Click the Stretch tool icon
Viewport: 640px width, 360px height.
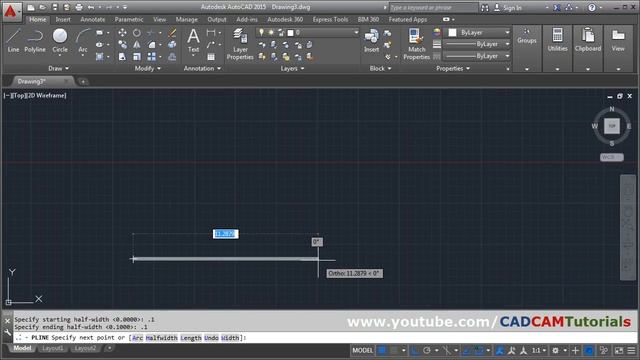[122, 57]
